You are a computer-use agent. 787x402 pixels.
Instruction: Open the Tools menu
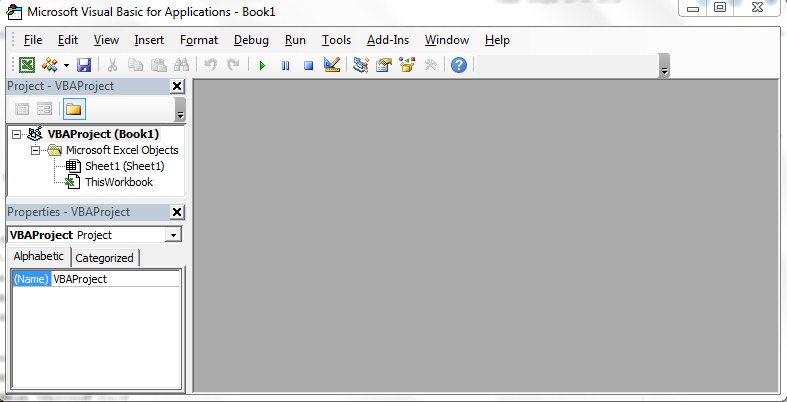click(336, 40)
